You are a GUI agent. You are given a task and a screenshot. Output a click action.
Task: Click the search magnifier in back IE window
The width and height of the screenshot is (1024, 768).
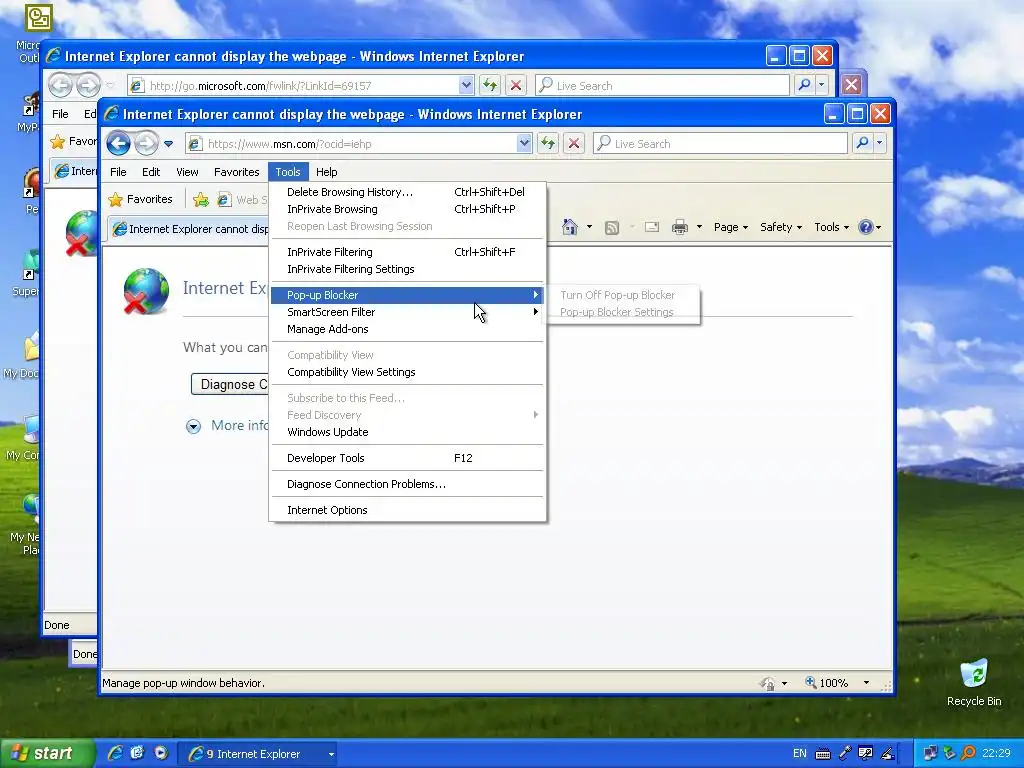click(x=805, y=85)
